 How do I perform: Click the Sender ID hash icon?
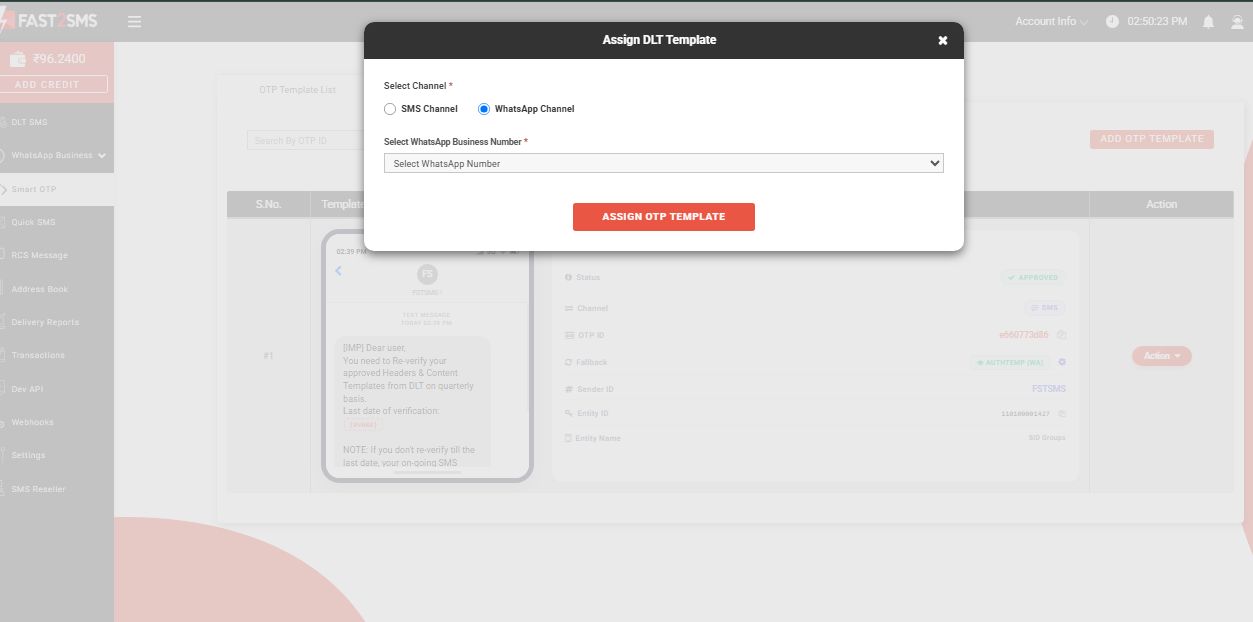point(569,389)
